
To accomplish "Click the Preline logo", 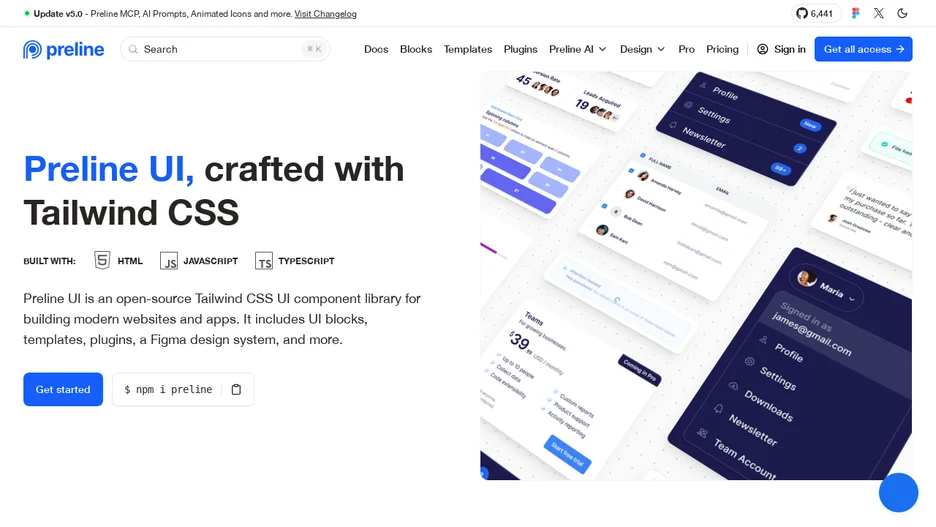I will coord(63,50).
